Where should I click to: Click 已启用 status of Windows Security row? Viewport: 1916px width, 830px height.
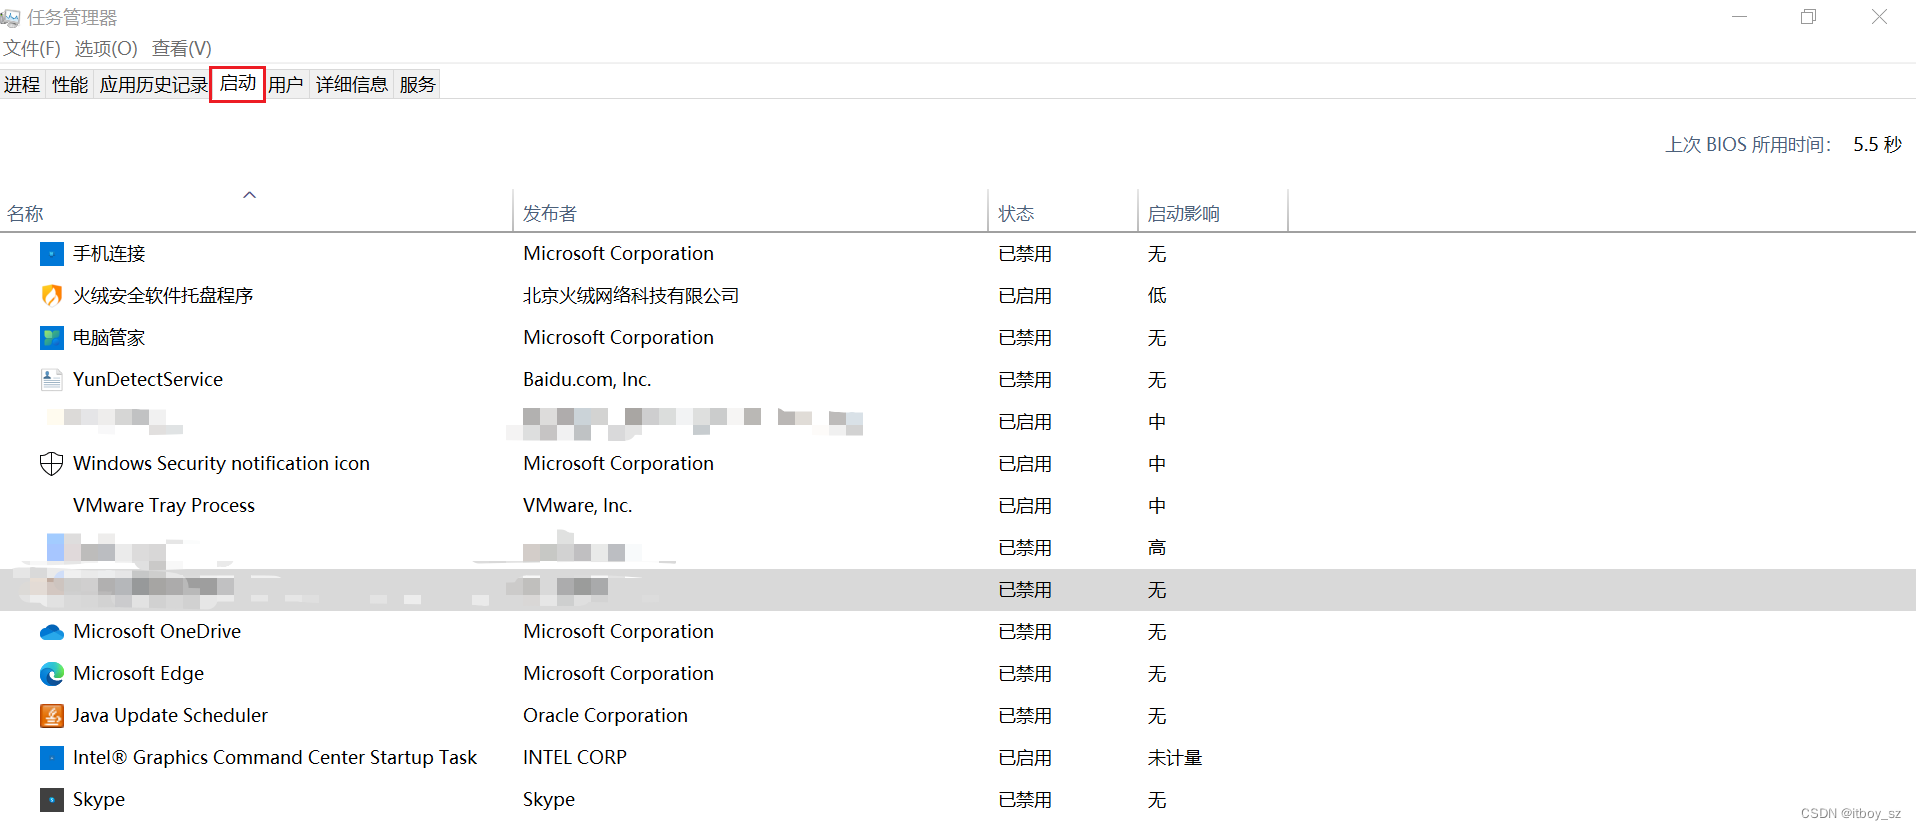tap(1025, 464)
